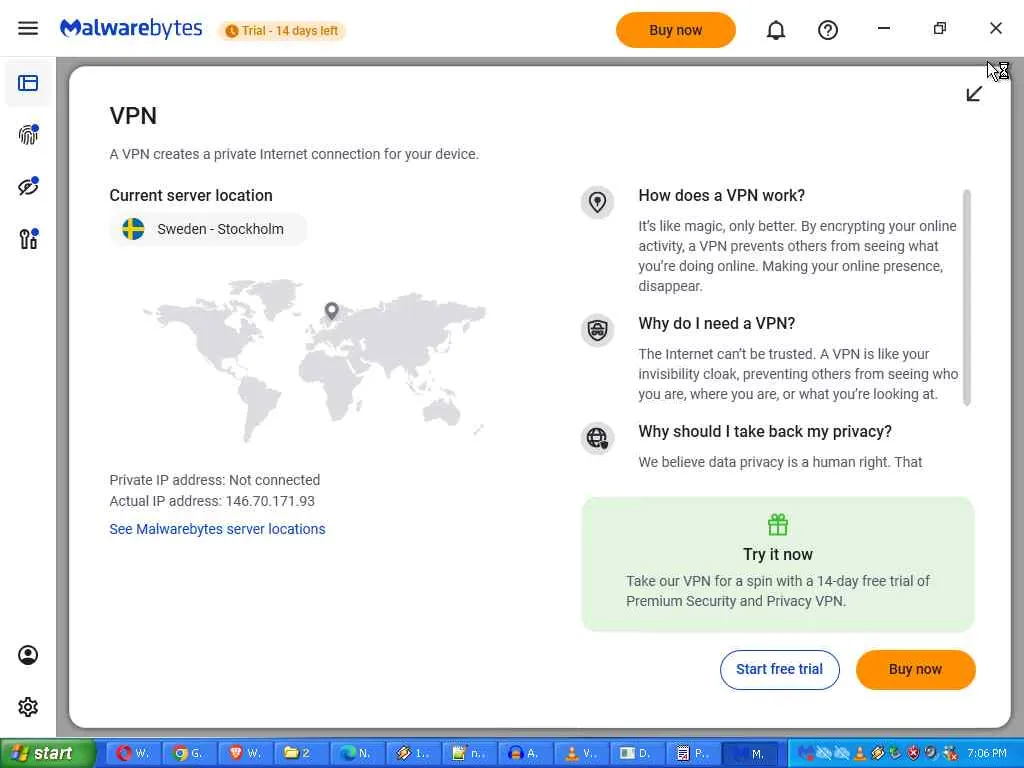Click the map pin on Sweden
This screenshot has width=1024, height=768.
click(x=332, y=311)
